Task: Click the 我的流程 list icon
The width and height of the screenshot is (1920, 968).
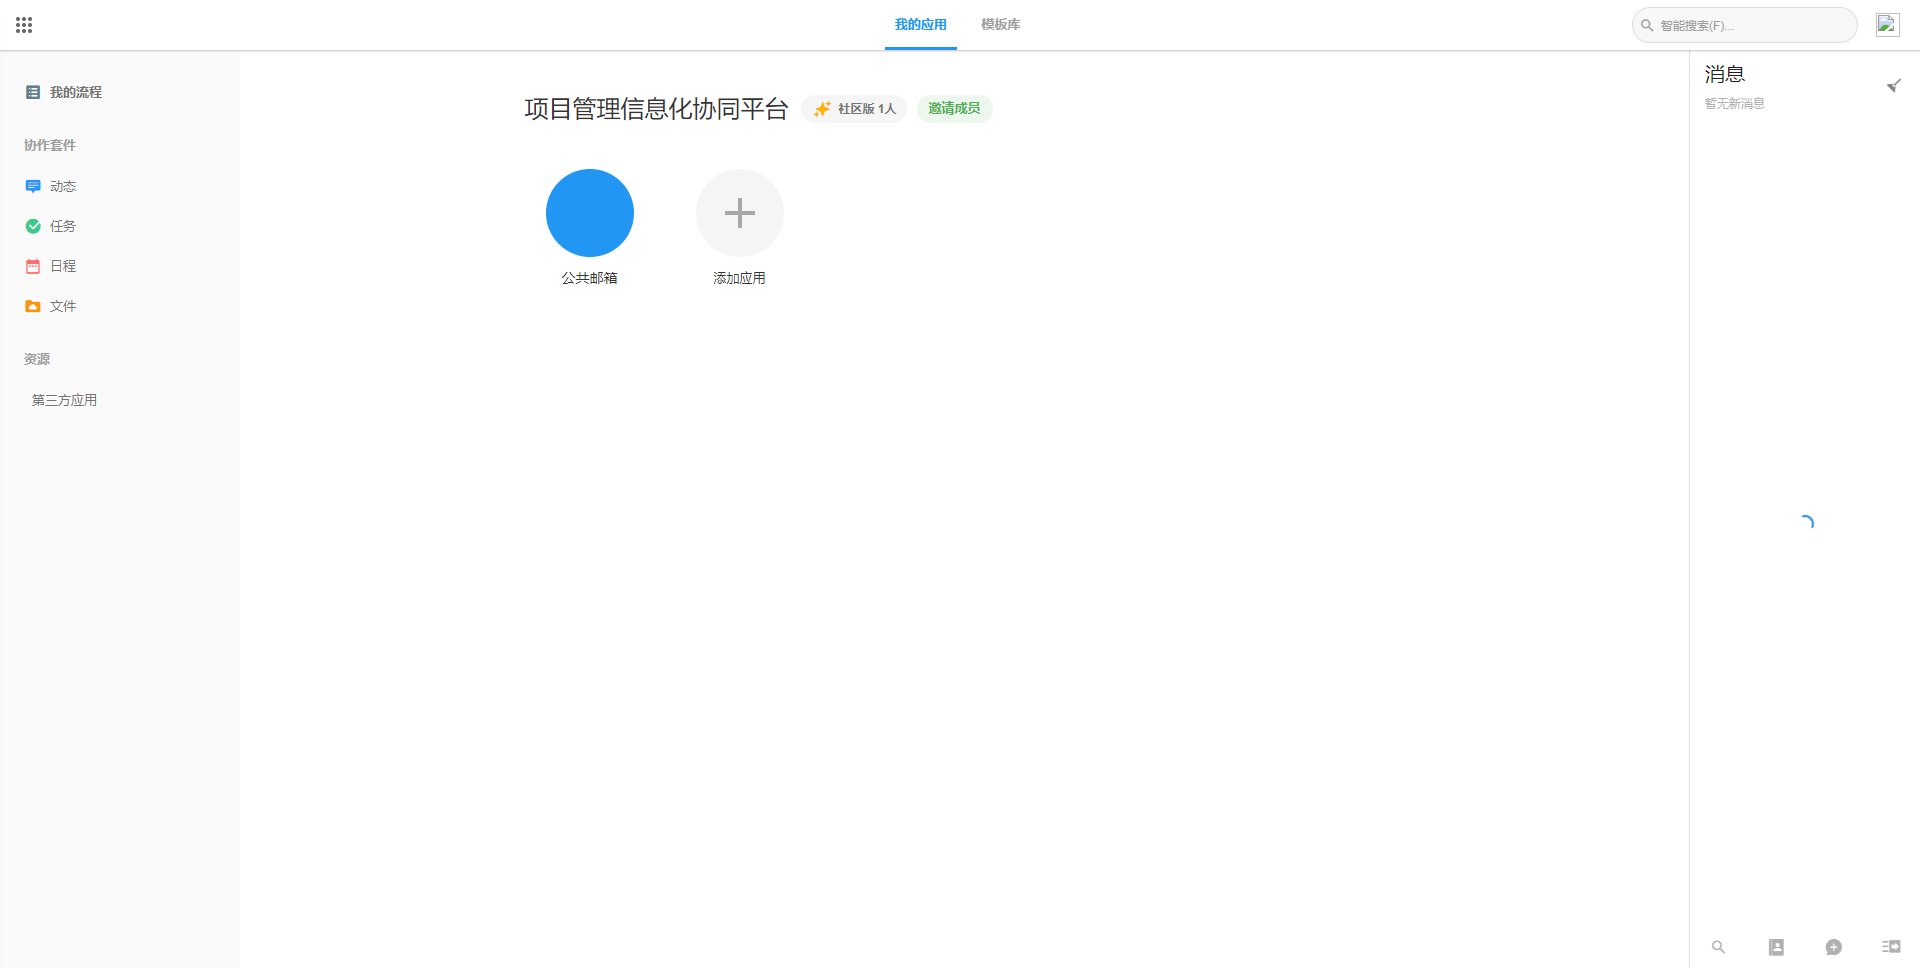Action: click(x=33, y=92)
